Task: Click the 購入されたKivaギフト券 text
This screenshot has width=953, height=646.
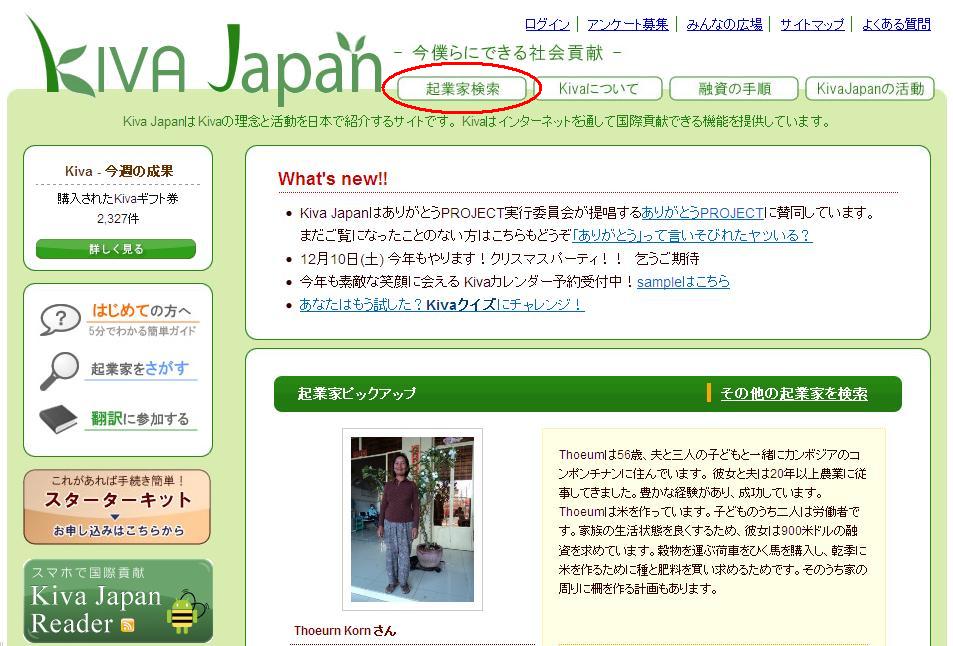Action: tap(118, 199)
